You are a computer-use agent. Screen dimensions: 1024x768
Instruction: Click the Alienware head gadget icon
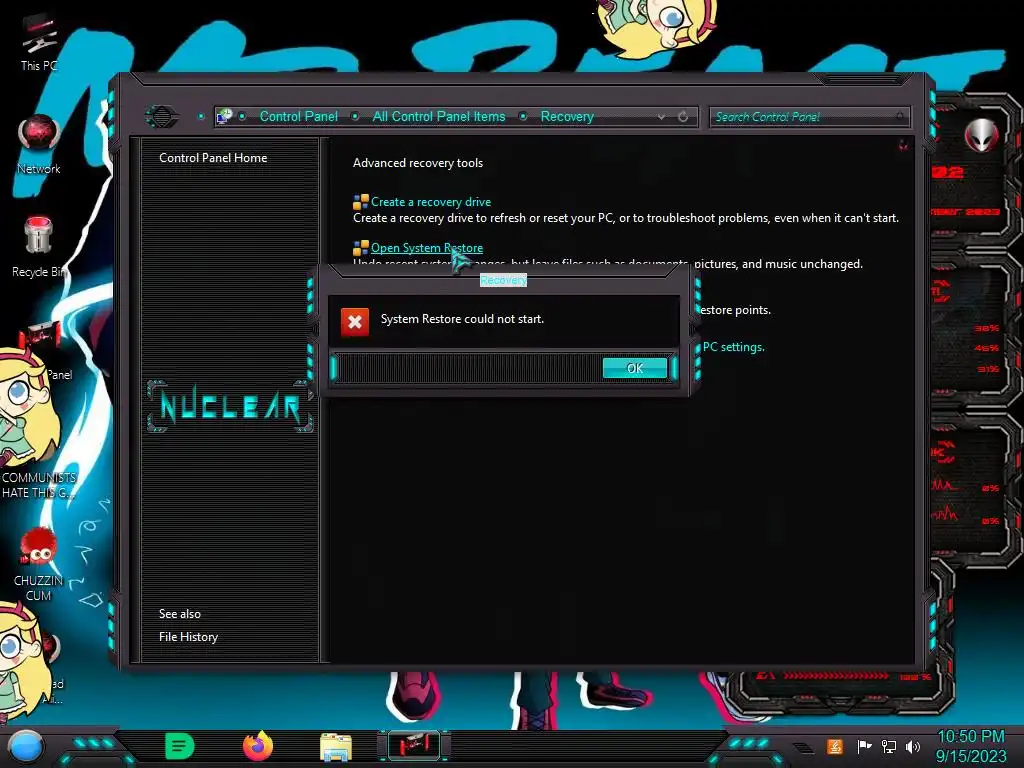click(982, 135)
